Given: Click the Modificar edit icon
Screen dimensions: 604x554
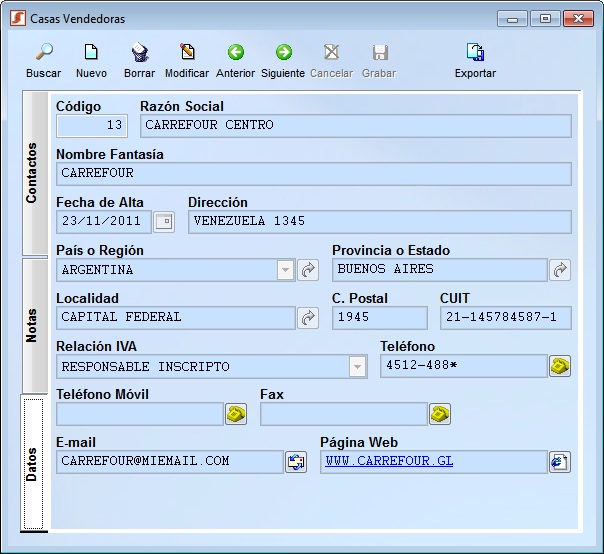Looking at the screenshot, I should pyautogui.click(x=187, y=52).
